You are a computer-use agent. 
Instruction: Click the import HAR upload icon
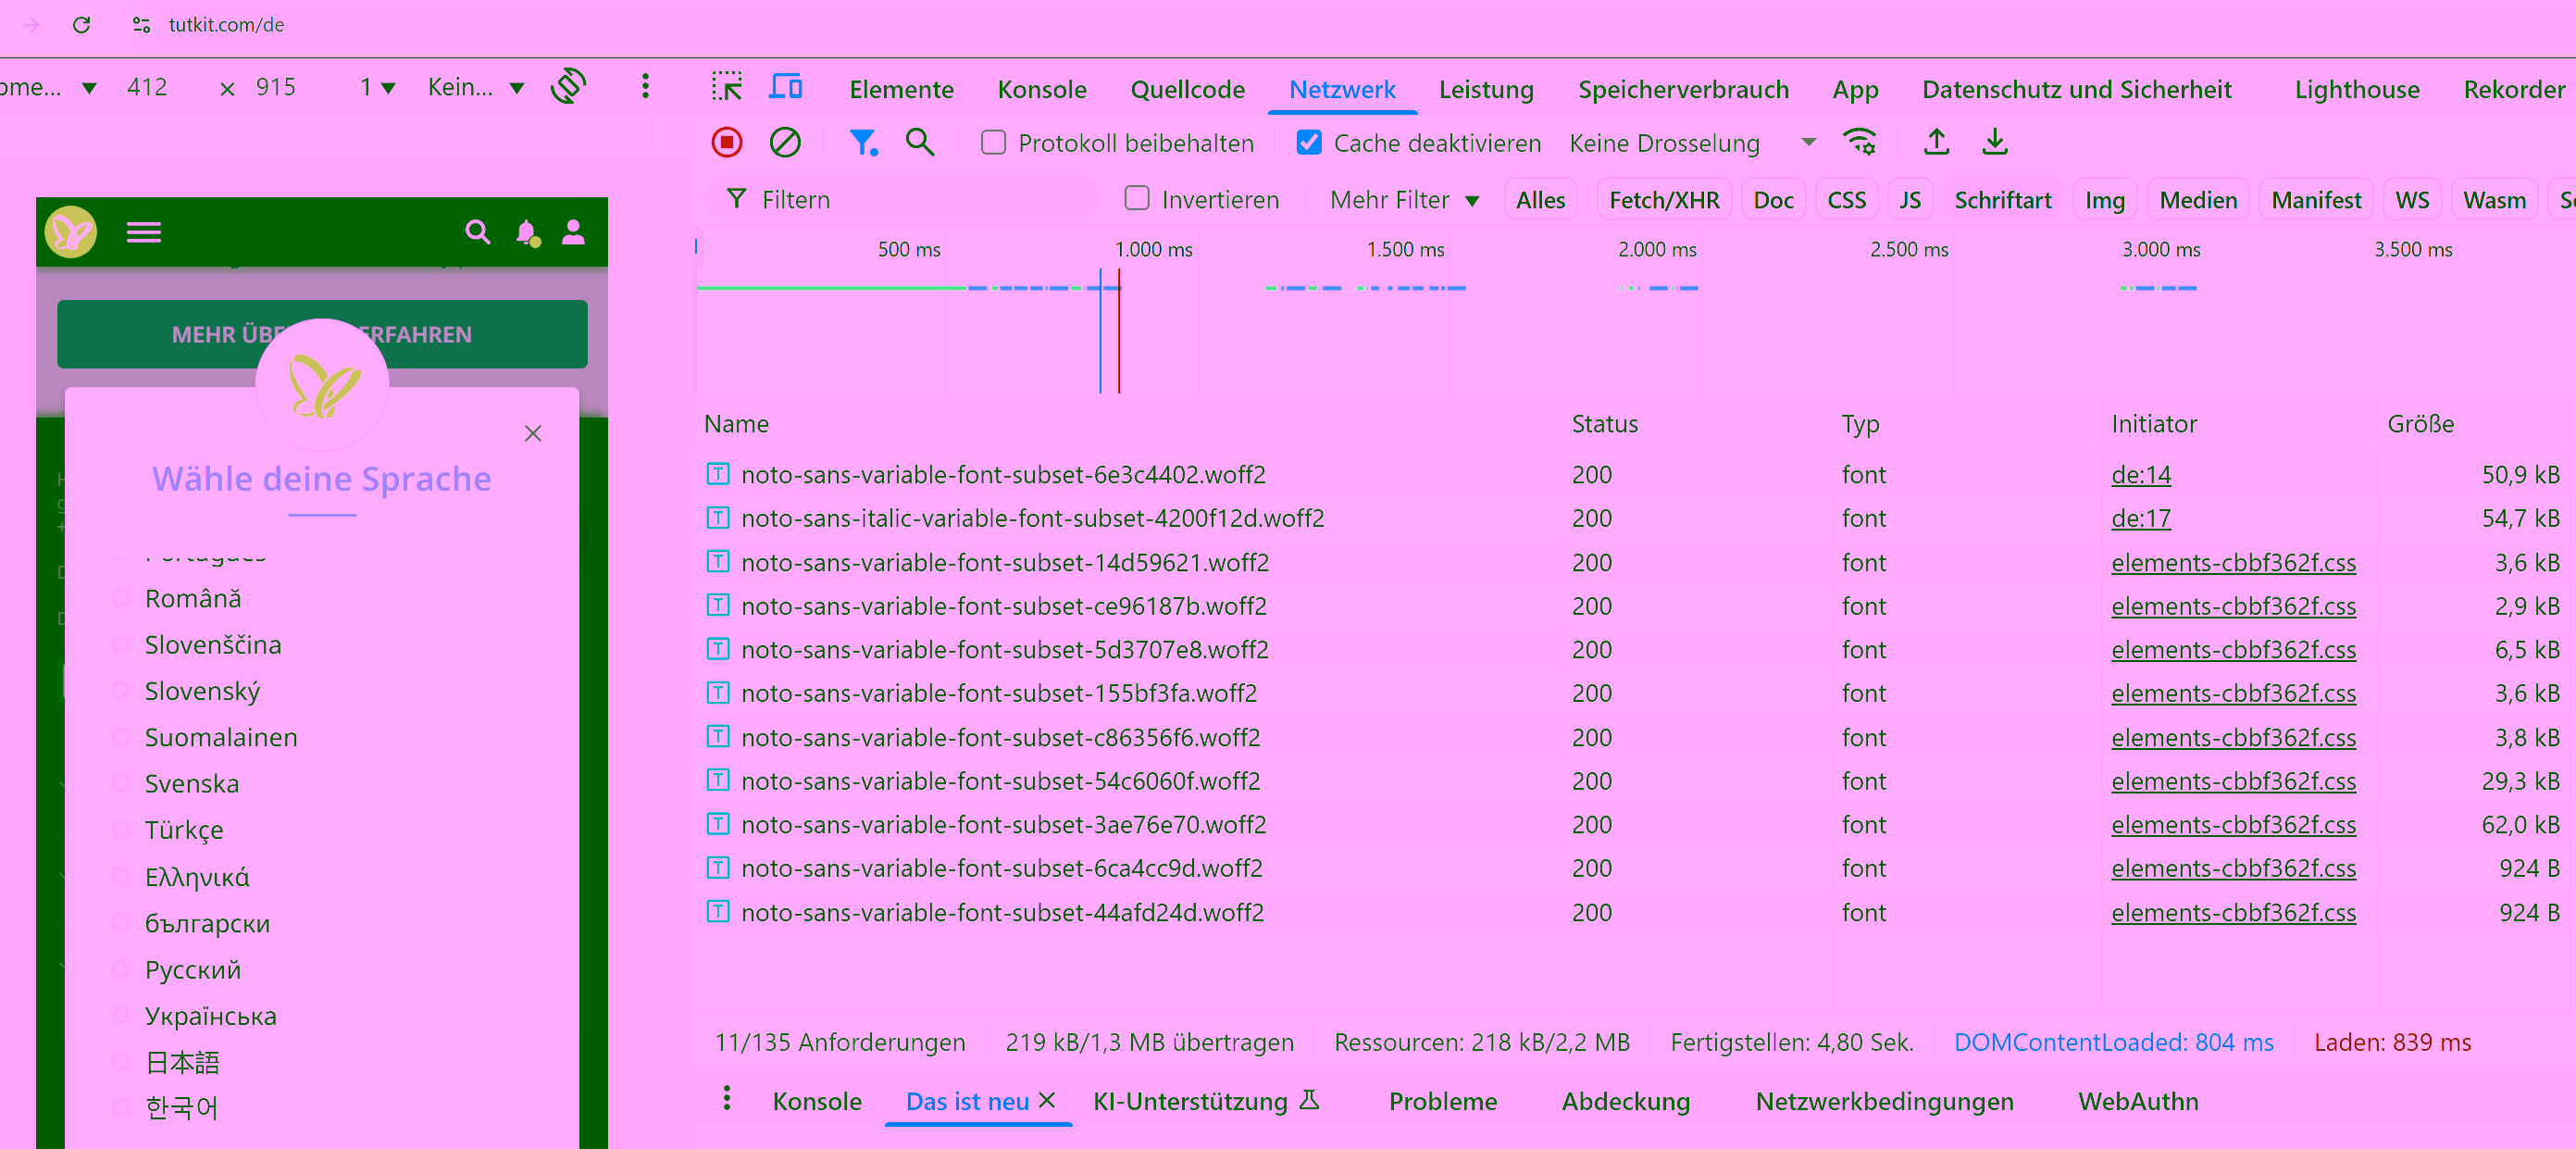[x=1936, y=142]
